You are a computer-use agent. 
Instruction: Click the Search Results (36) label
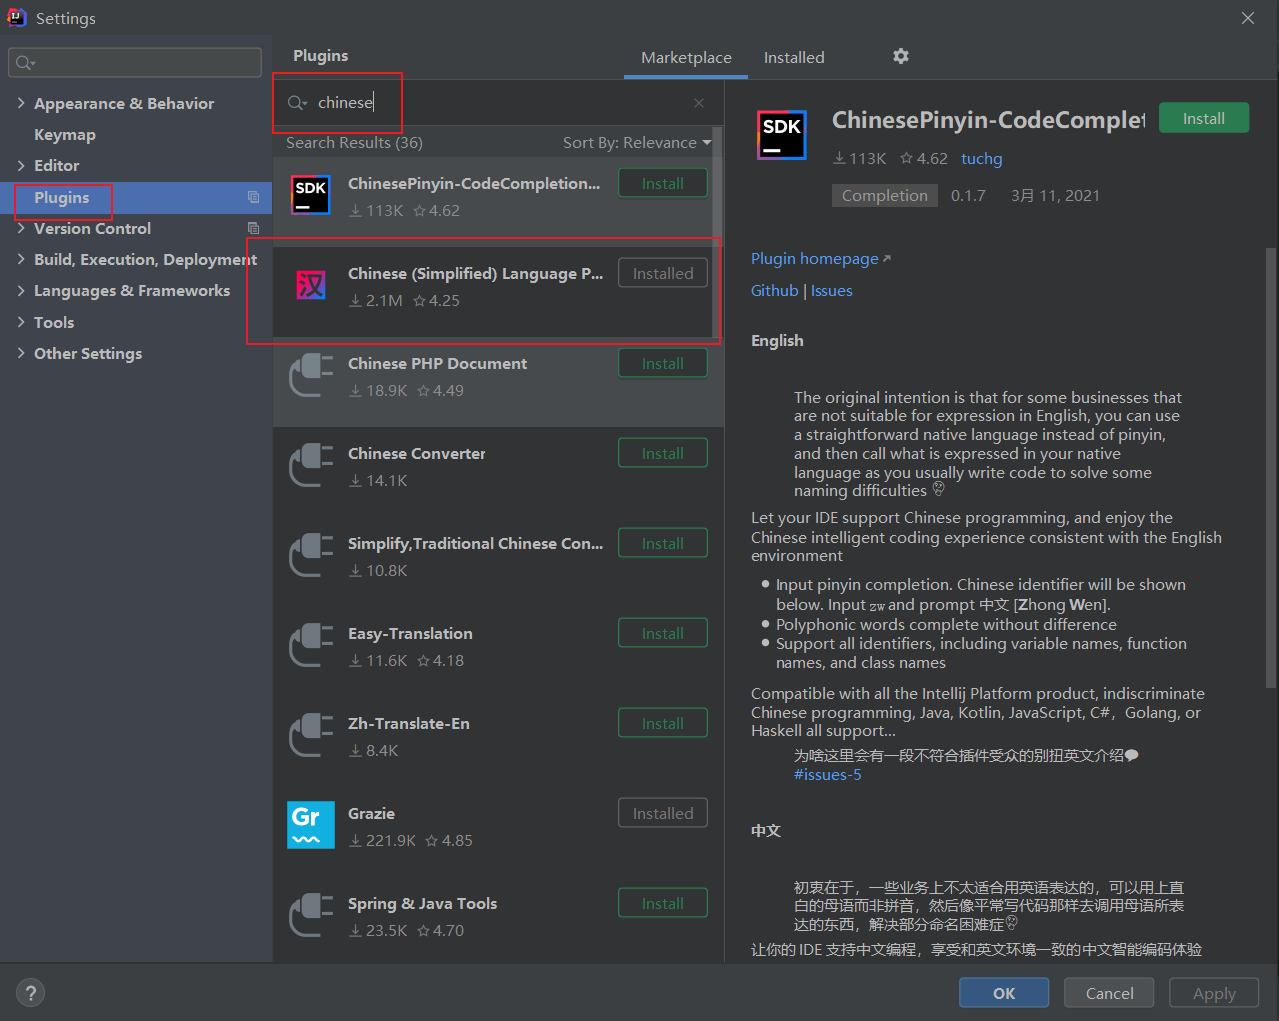pos(354,143)
